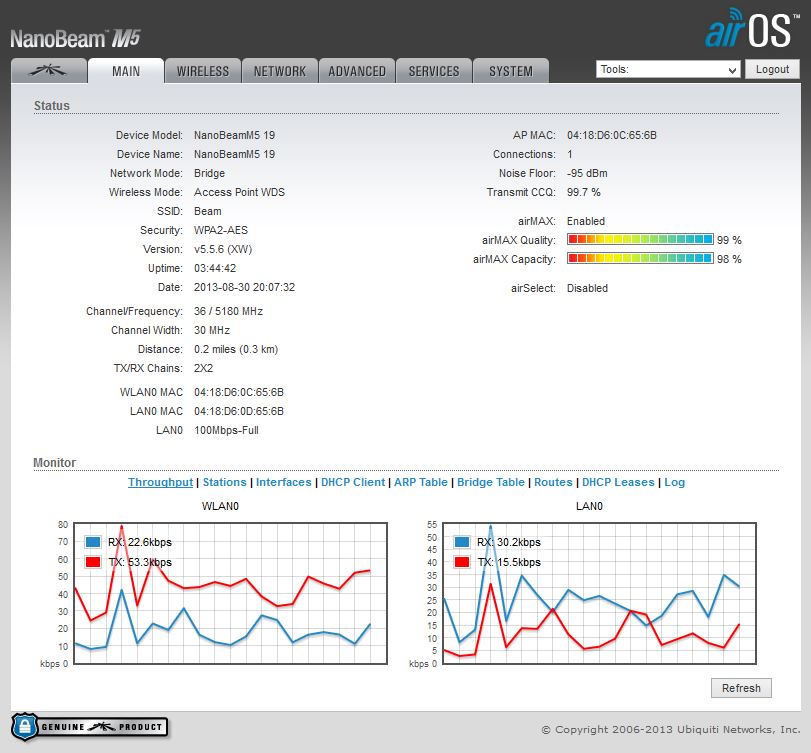Click the Transmit CCQ value 99.7 %

point(583,192)
